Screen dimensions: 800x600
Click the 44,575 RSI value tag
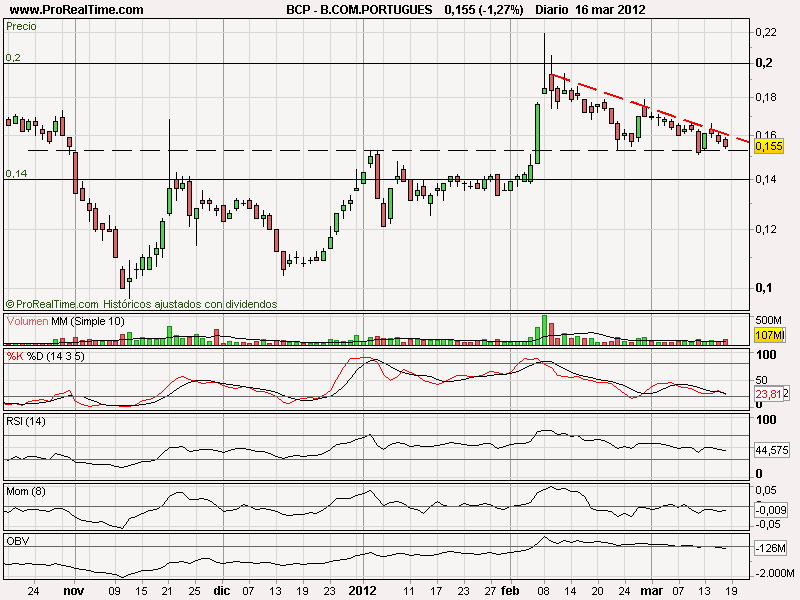(772, 450)
